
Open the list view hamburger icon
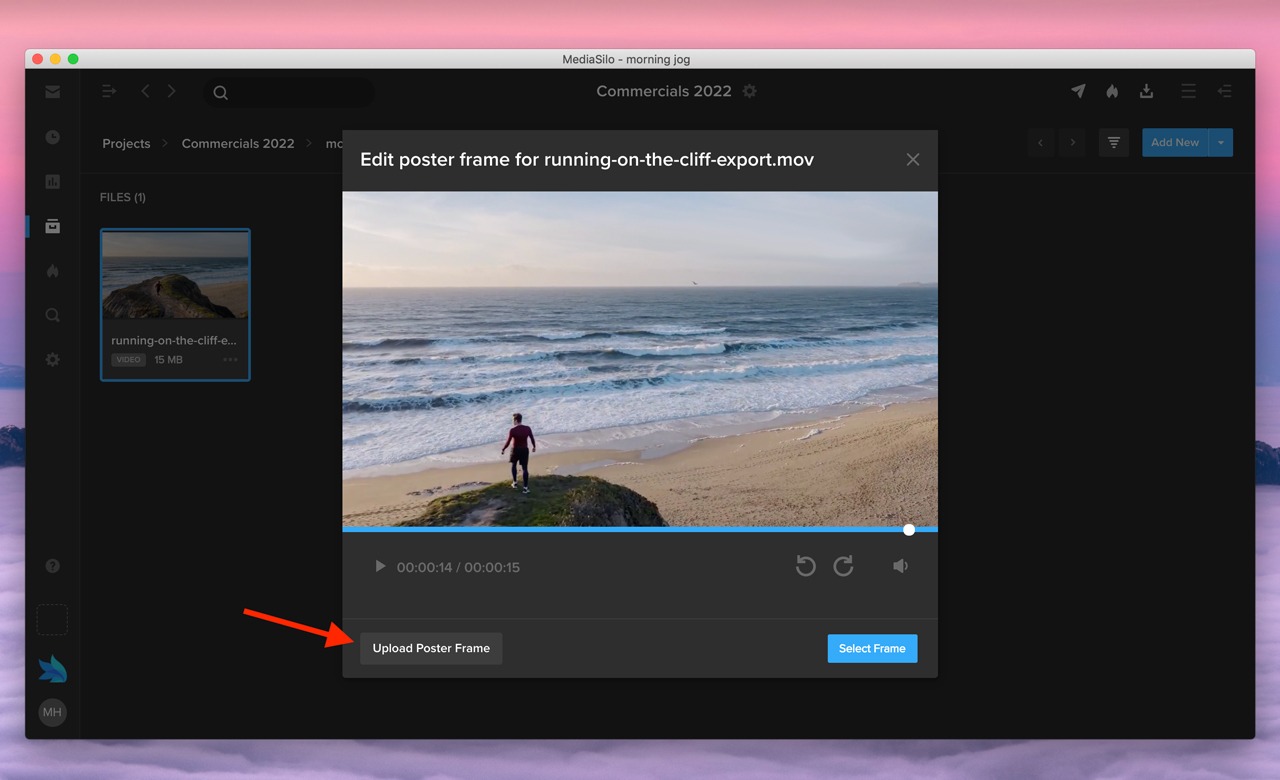pyautogui.click(x=1188, y=91)
